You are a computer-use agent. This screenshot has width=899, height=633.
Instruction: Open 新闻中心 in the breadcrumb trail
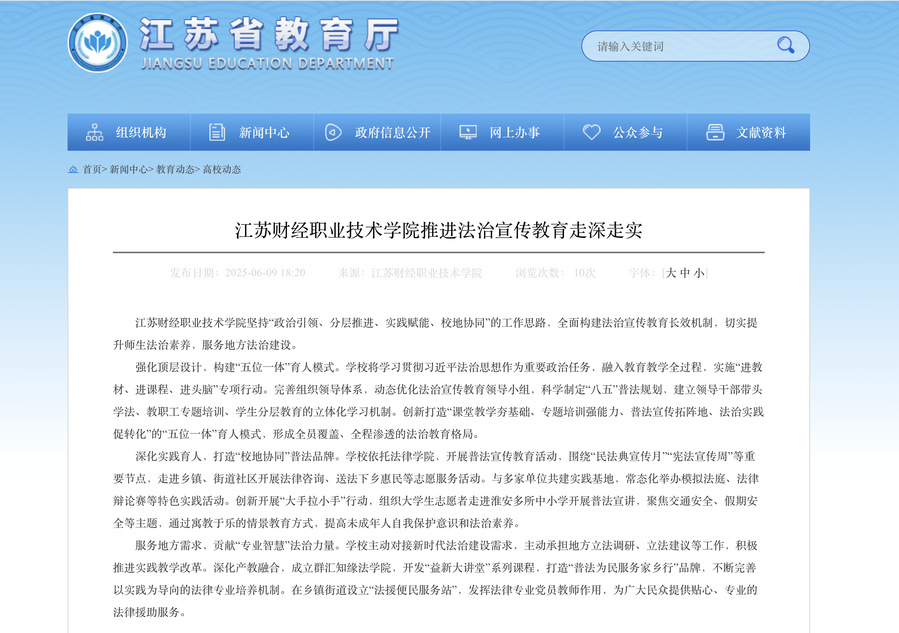128,169
